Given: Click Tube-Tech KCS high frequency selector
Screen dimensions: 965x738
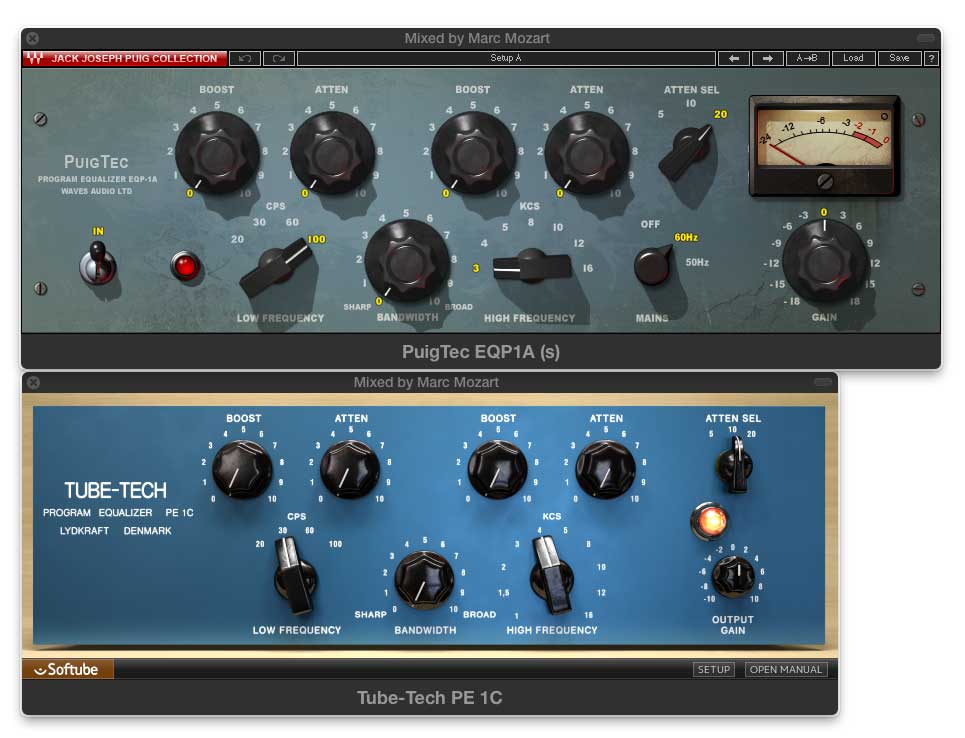Looking at the screenshot, I should click(x=551, y=576).
